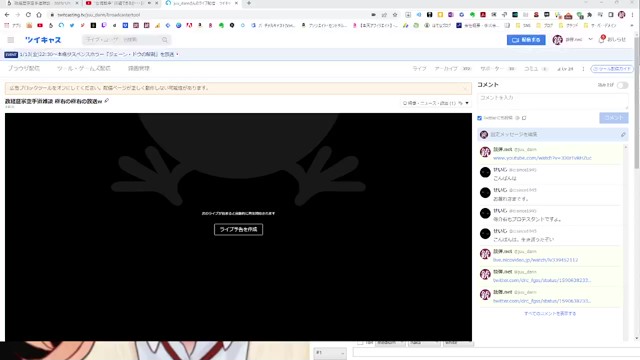Image resolution: width=640 pixels, height=360 pixels.
Task: Open the SNS bookmark folder
Action: (x=523, y=25)
